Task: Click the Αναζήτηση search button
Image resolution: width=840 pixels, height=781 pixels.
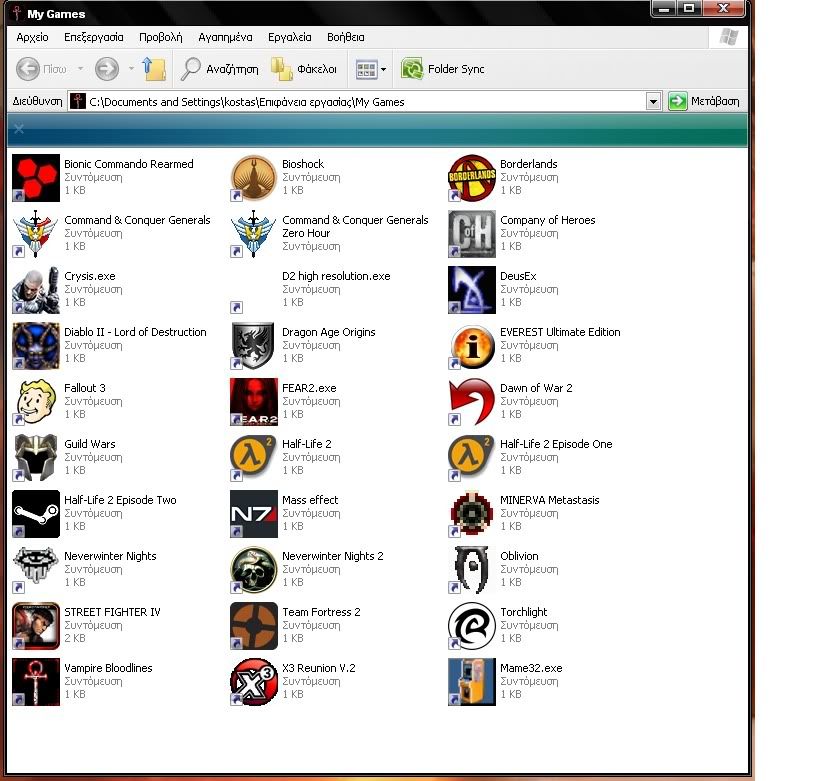Action: point(220,69)
